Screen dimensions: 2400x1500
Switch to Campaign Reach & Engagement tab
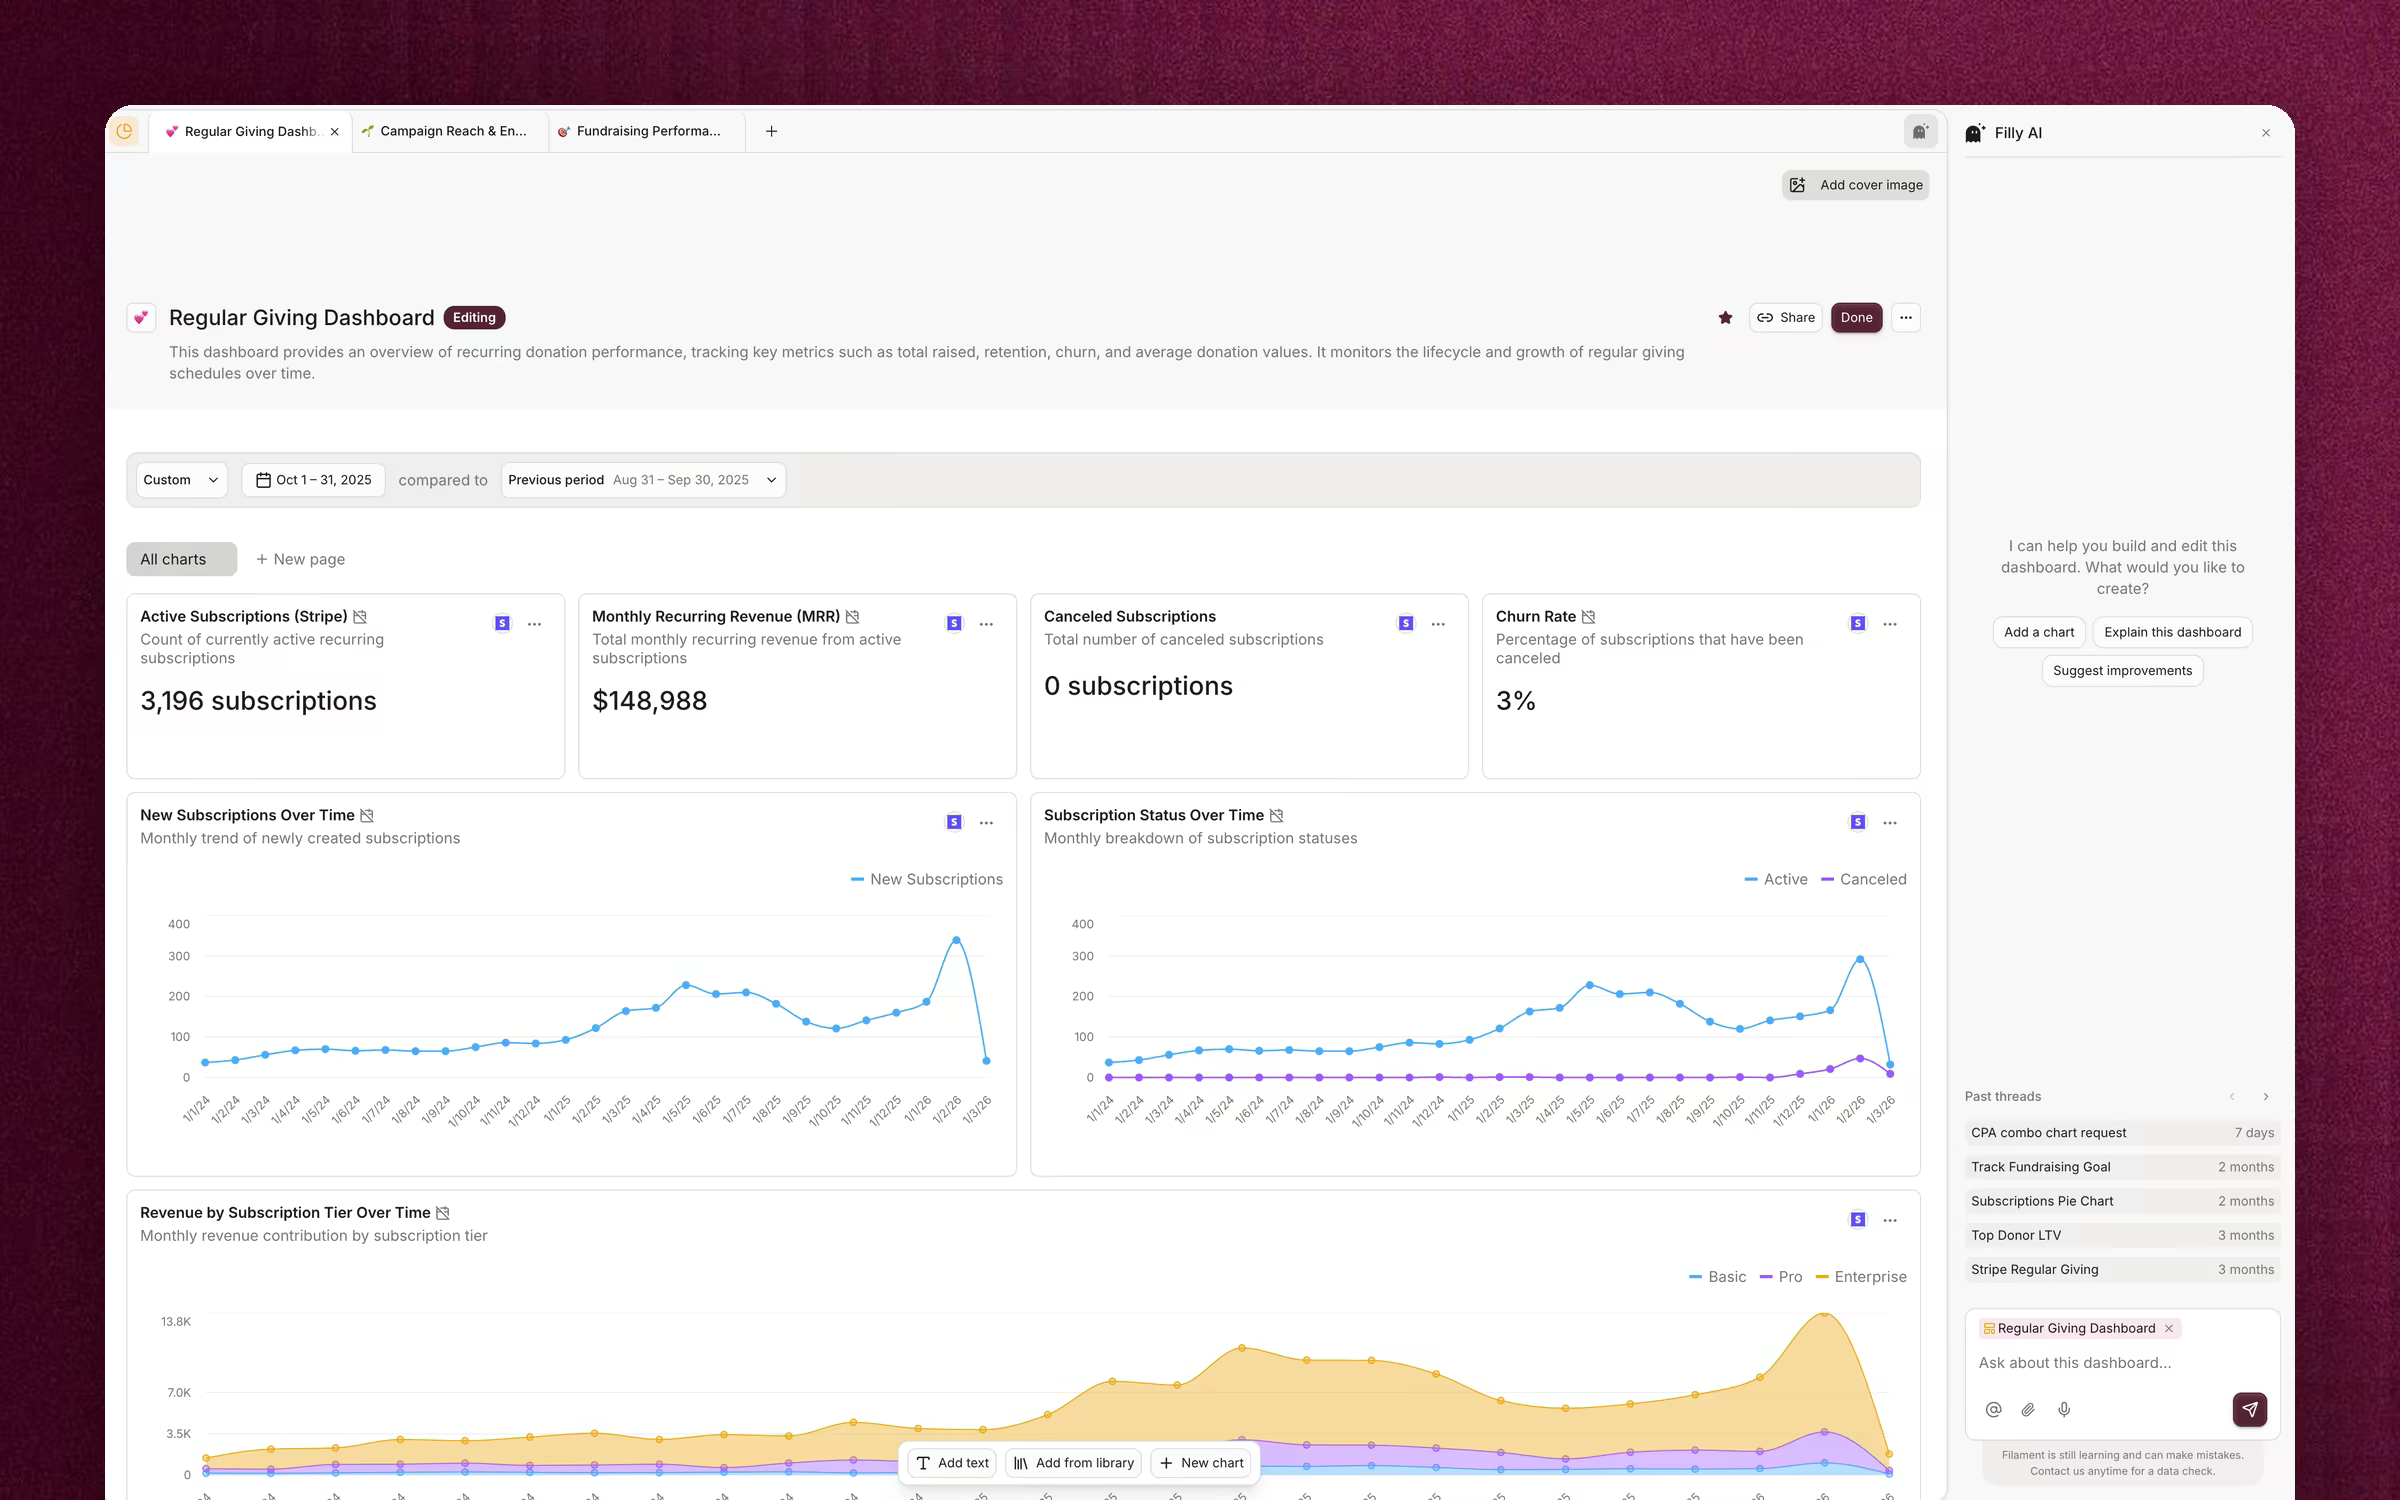pyautogui.click(x=450, y=131)
